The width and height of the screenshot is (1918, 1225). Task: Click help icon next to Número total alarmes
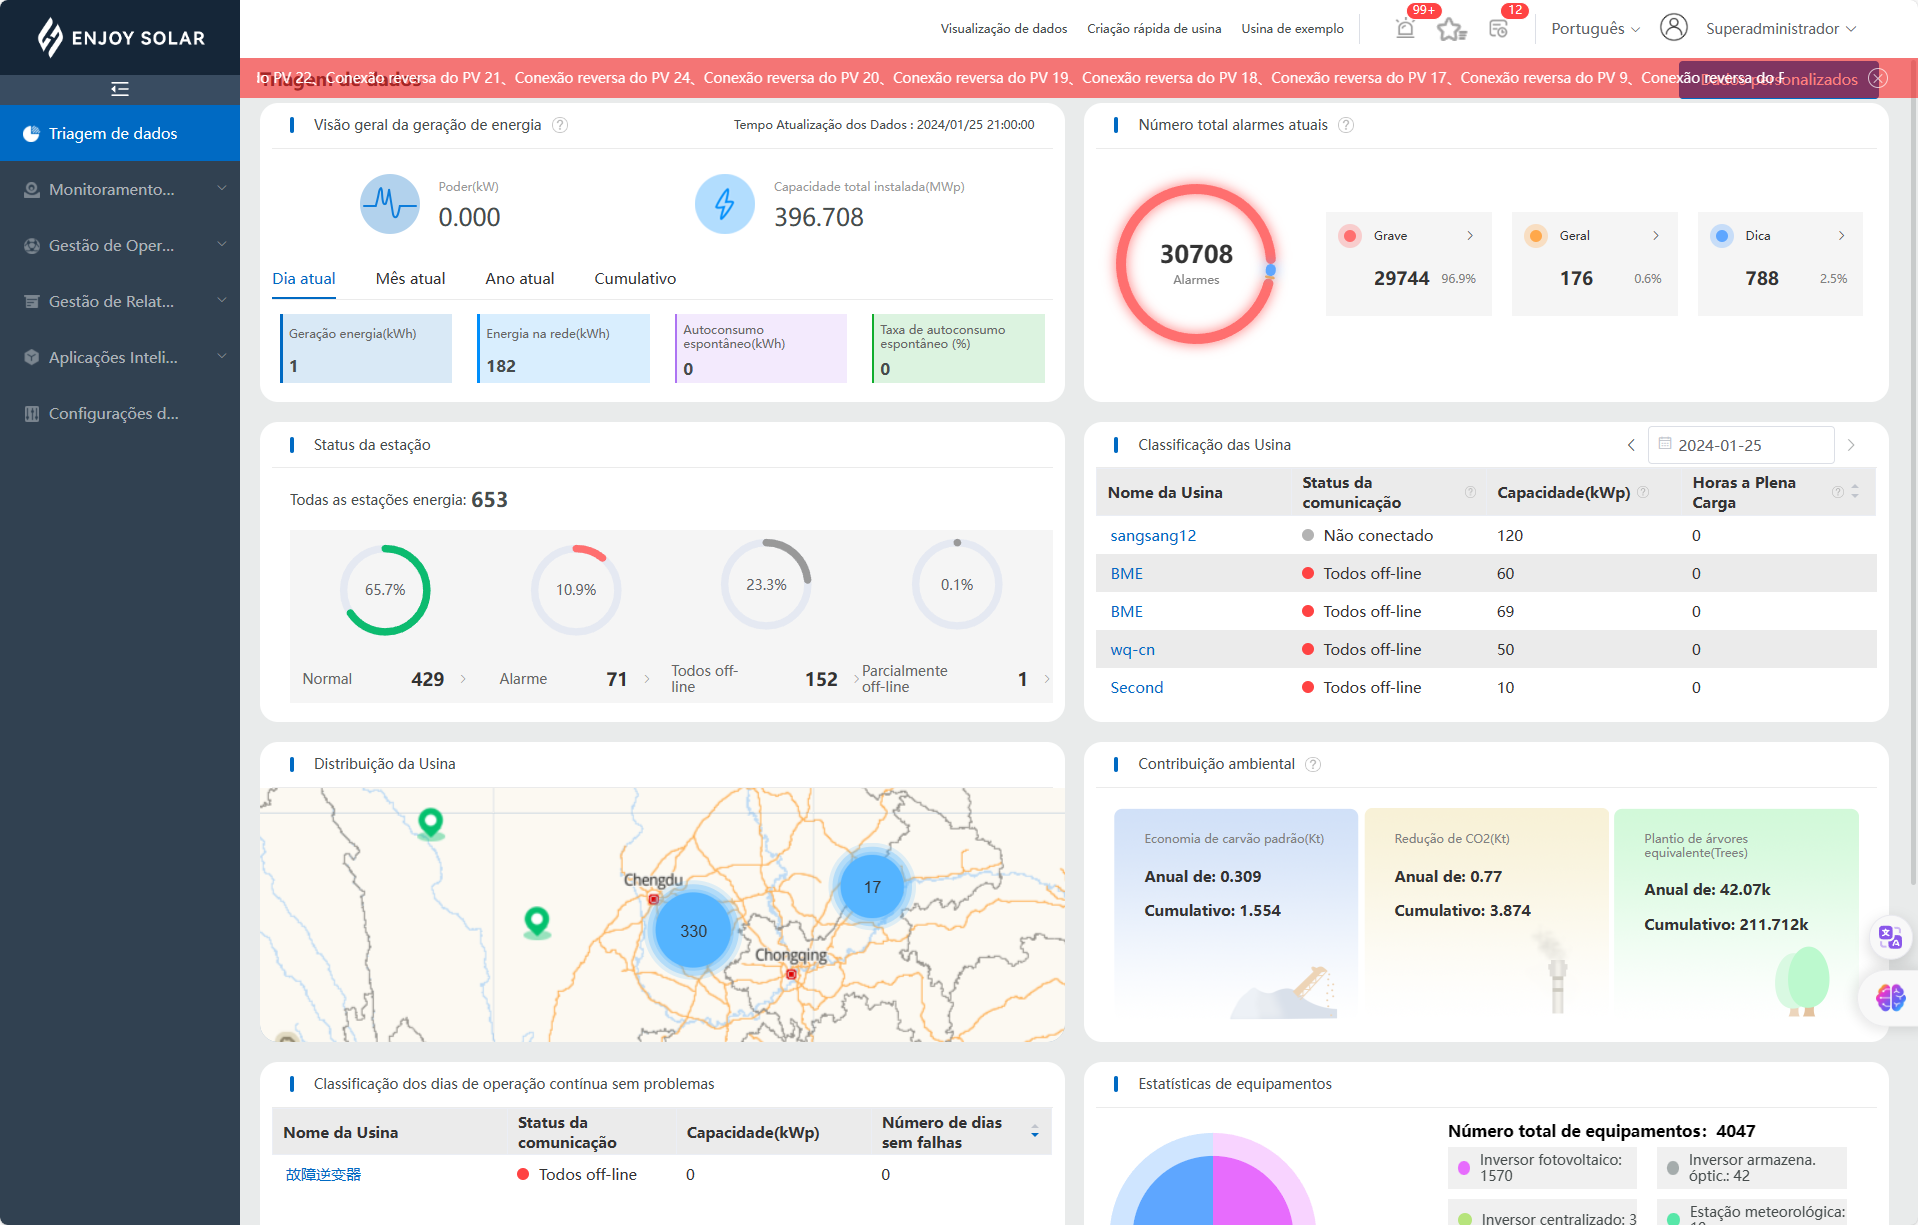point(1346,125)
